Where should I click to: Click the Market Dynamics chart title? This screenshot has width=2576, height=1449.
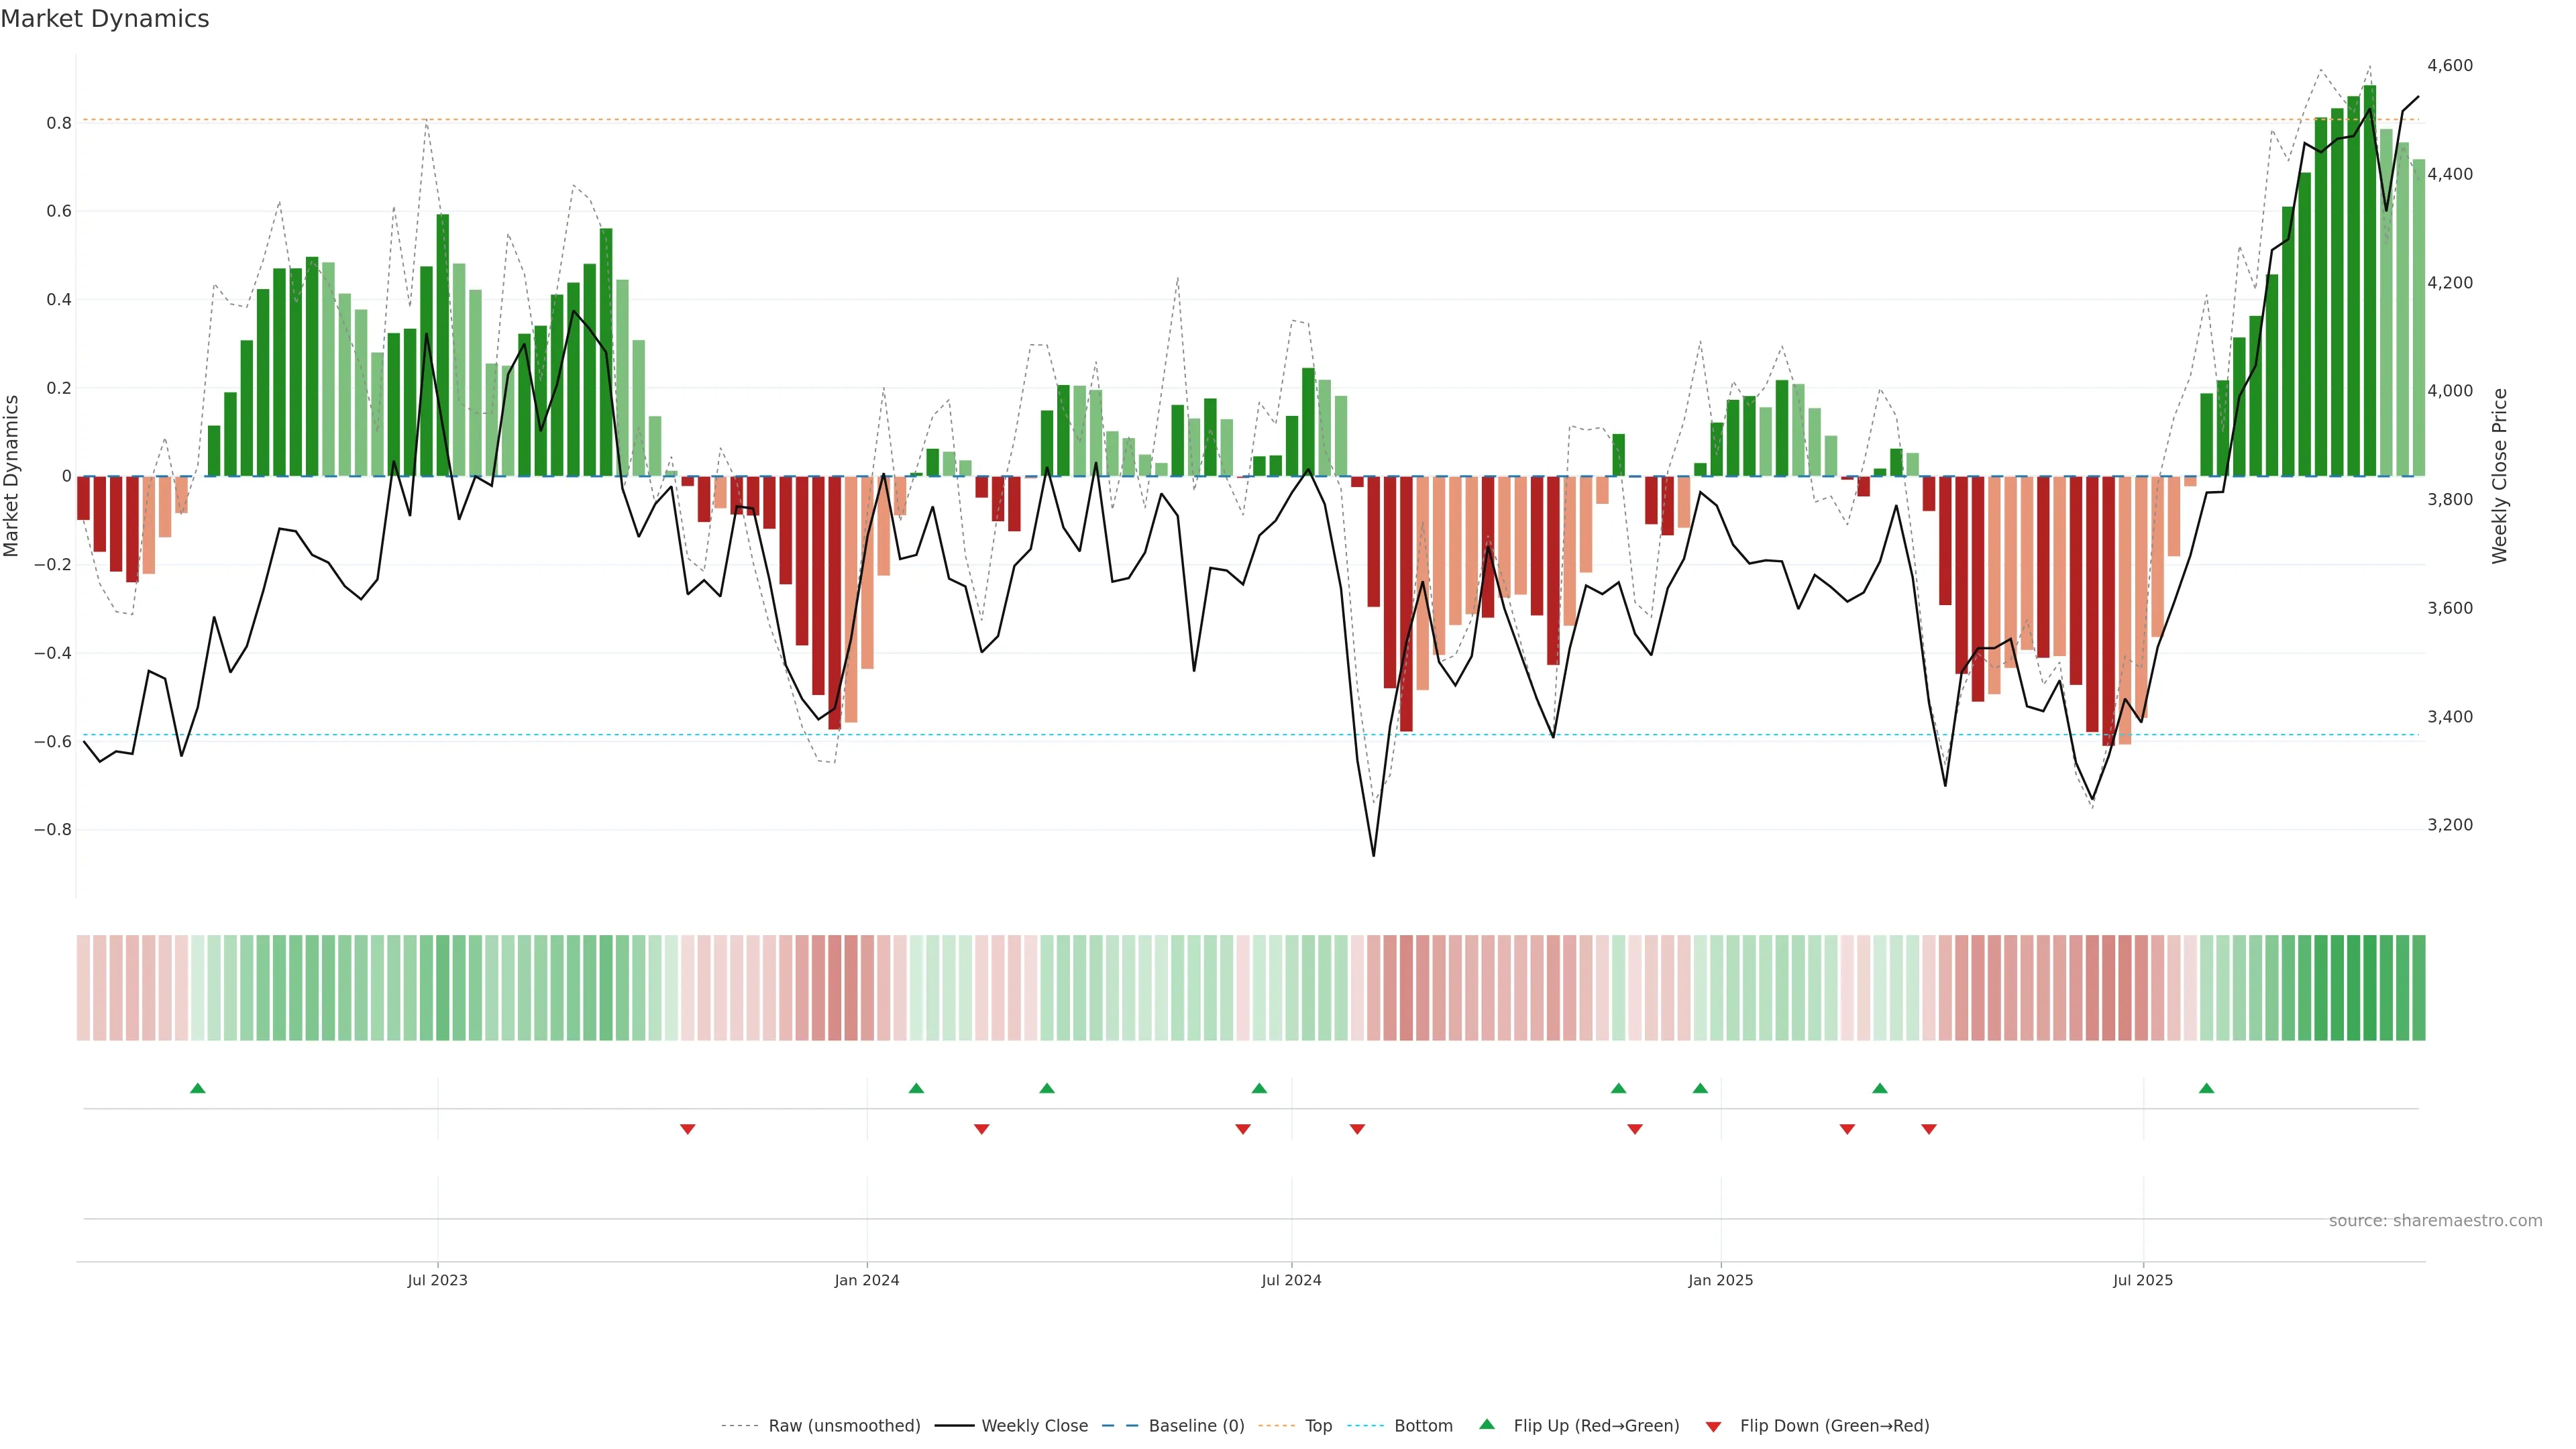point(105,19)
